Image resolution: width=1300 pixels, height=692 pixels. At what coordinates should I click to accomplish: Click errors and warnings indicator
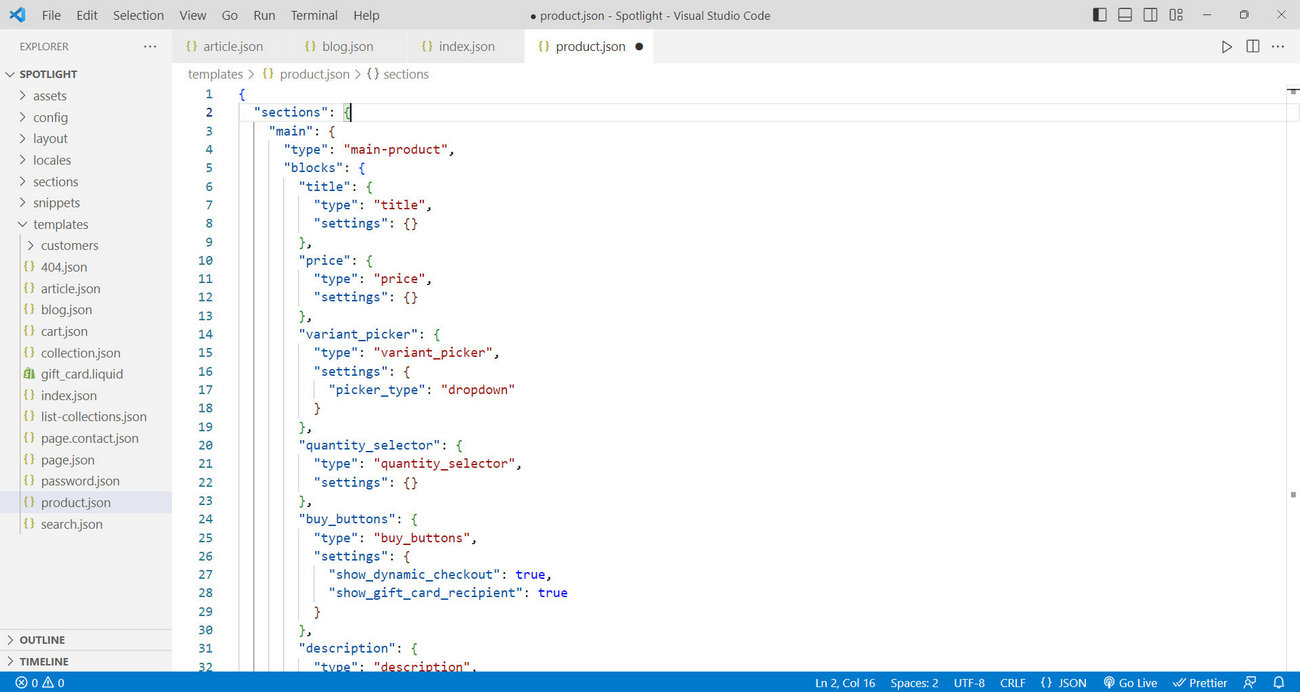coord(40,683)
